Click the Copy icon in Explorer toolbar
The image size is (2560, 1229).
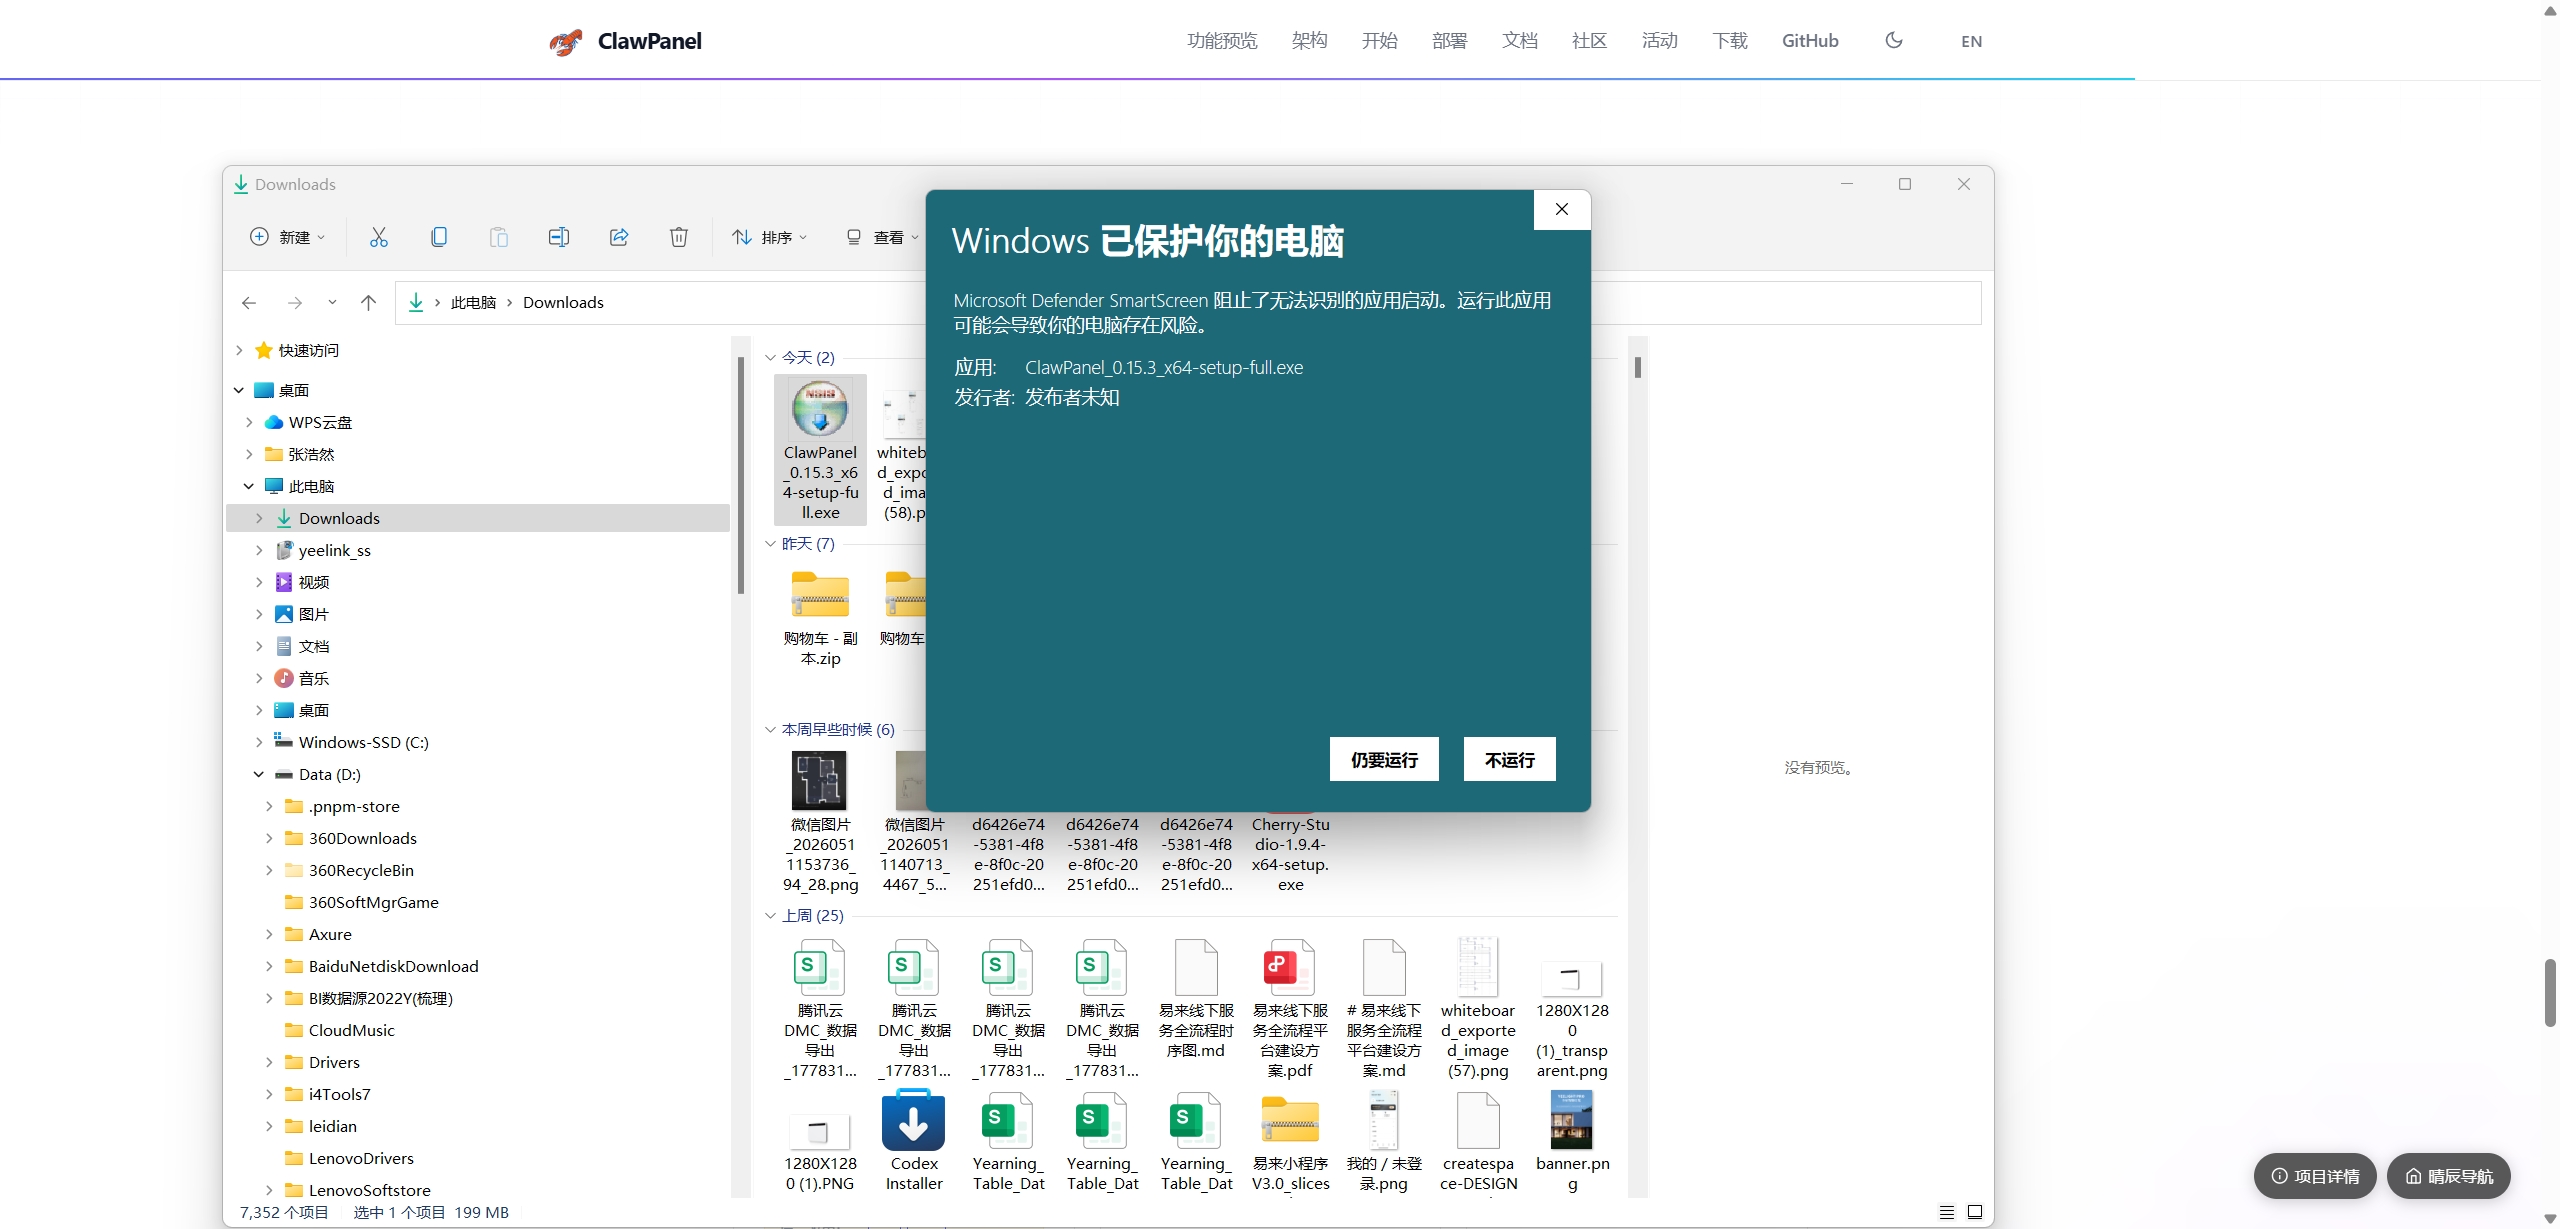[x=438, y=237]
